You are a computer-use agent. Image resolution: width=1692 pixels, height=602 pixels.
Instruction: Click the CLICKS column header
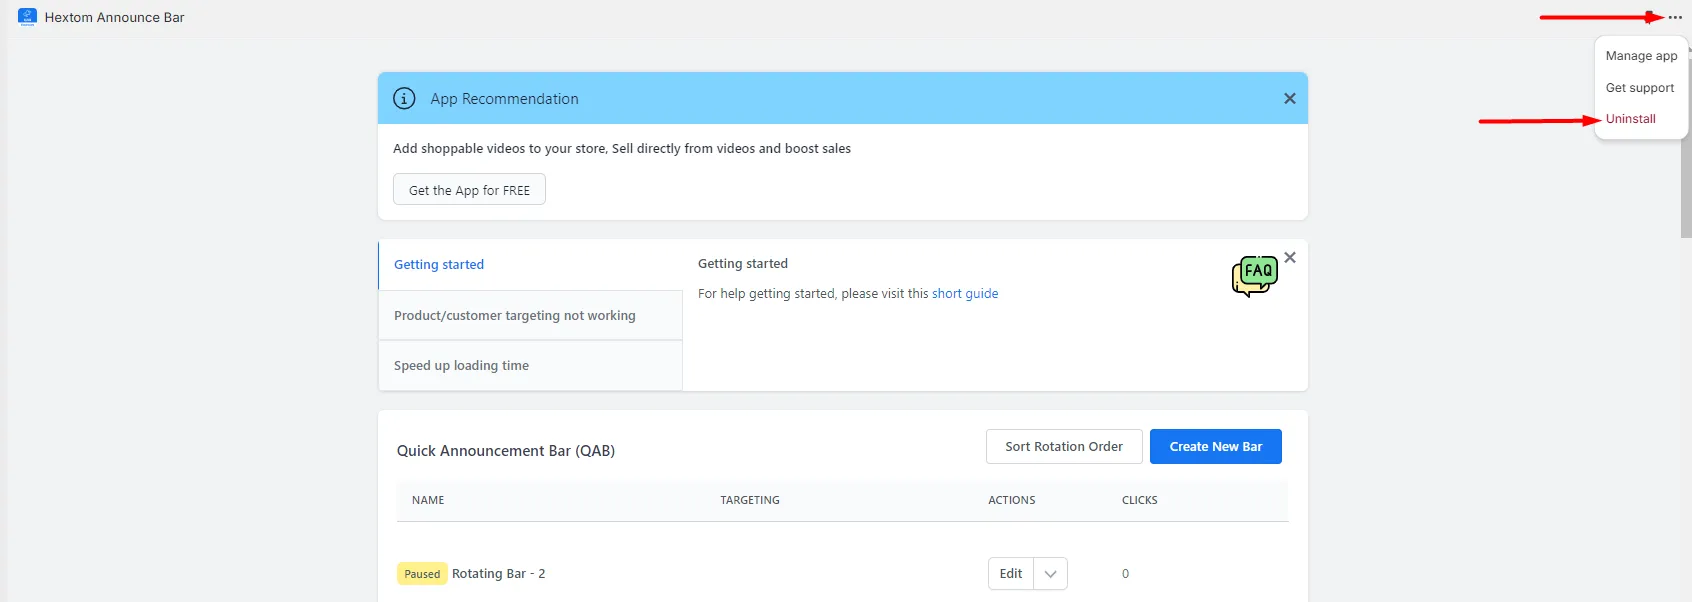tap(1140, 500)
